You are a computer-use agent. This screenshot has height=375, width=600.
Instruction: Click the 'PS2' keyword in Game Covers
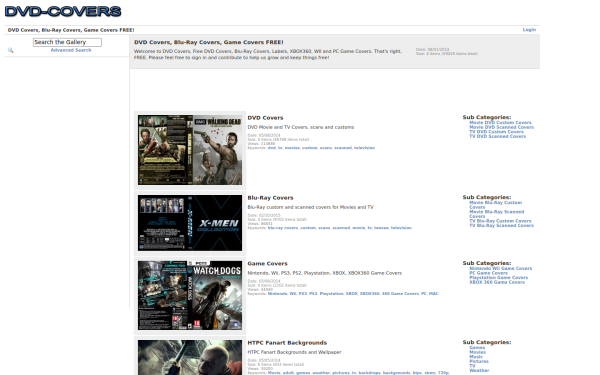313,293
